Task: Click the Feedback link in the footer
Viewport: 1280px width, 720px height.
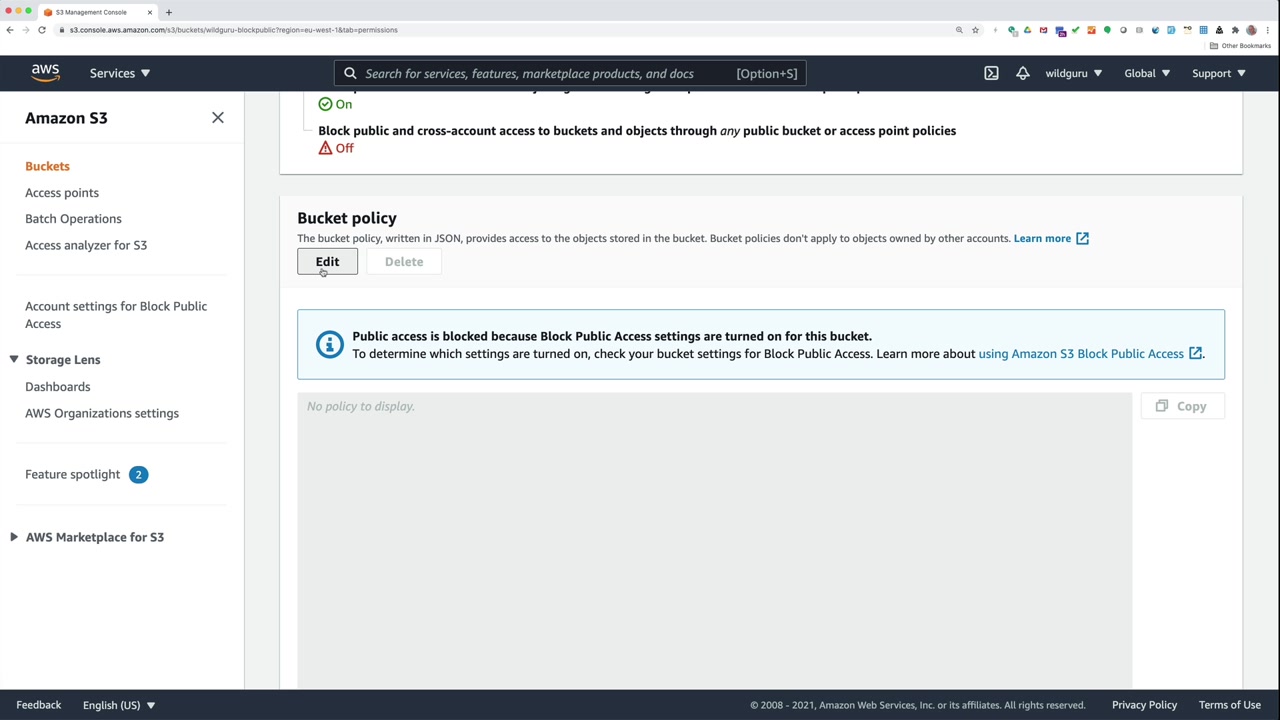Action: [x=38, y=705]
